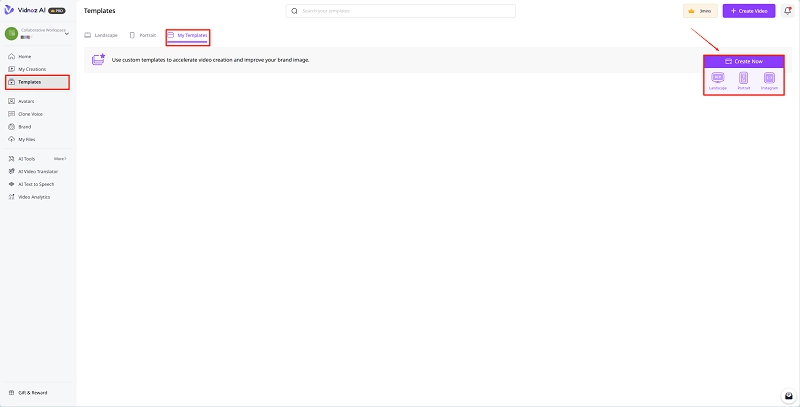Expand More next to AI Tools
The height and width of the screenshot is (407, 800).
tap(60, 159)
